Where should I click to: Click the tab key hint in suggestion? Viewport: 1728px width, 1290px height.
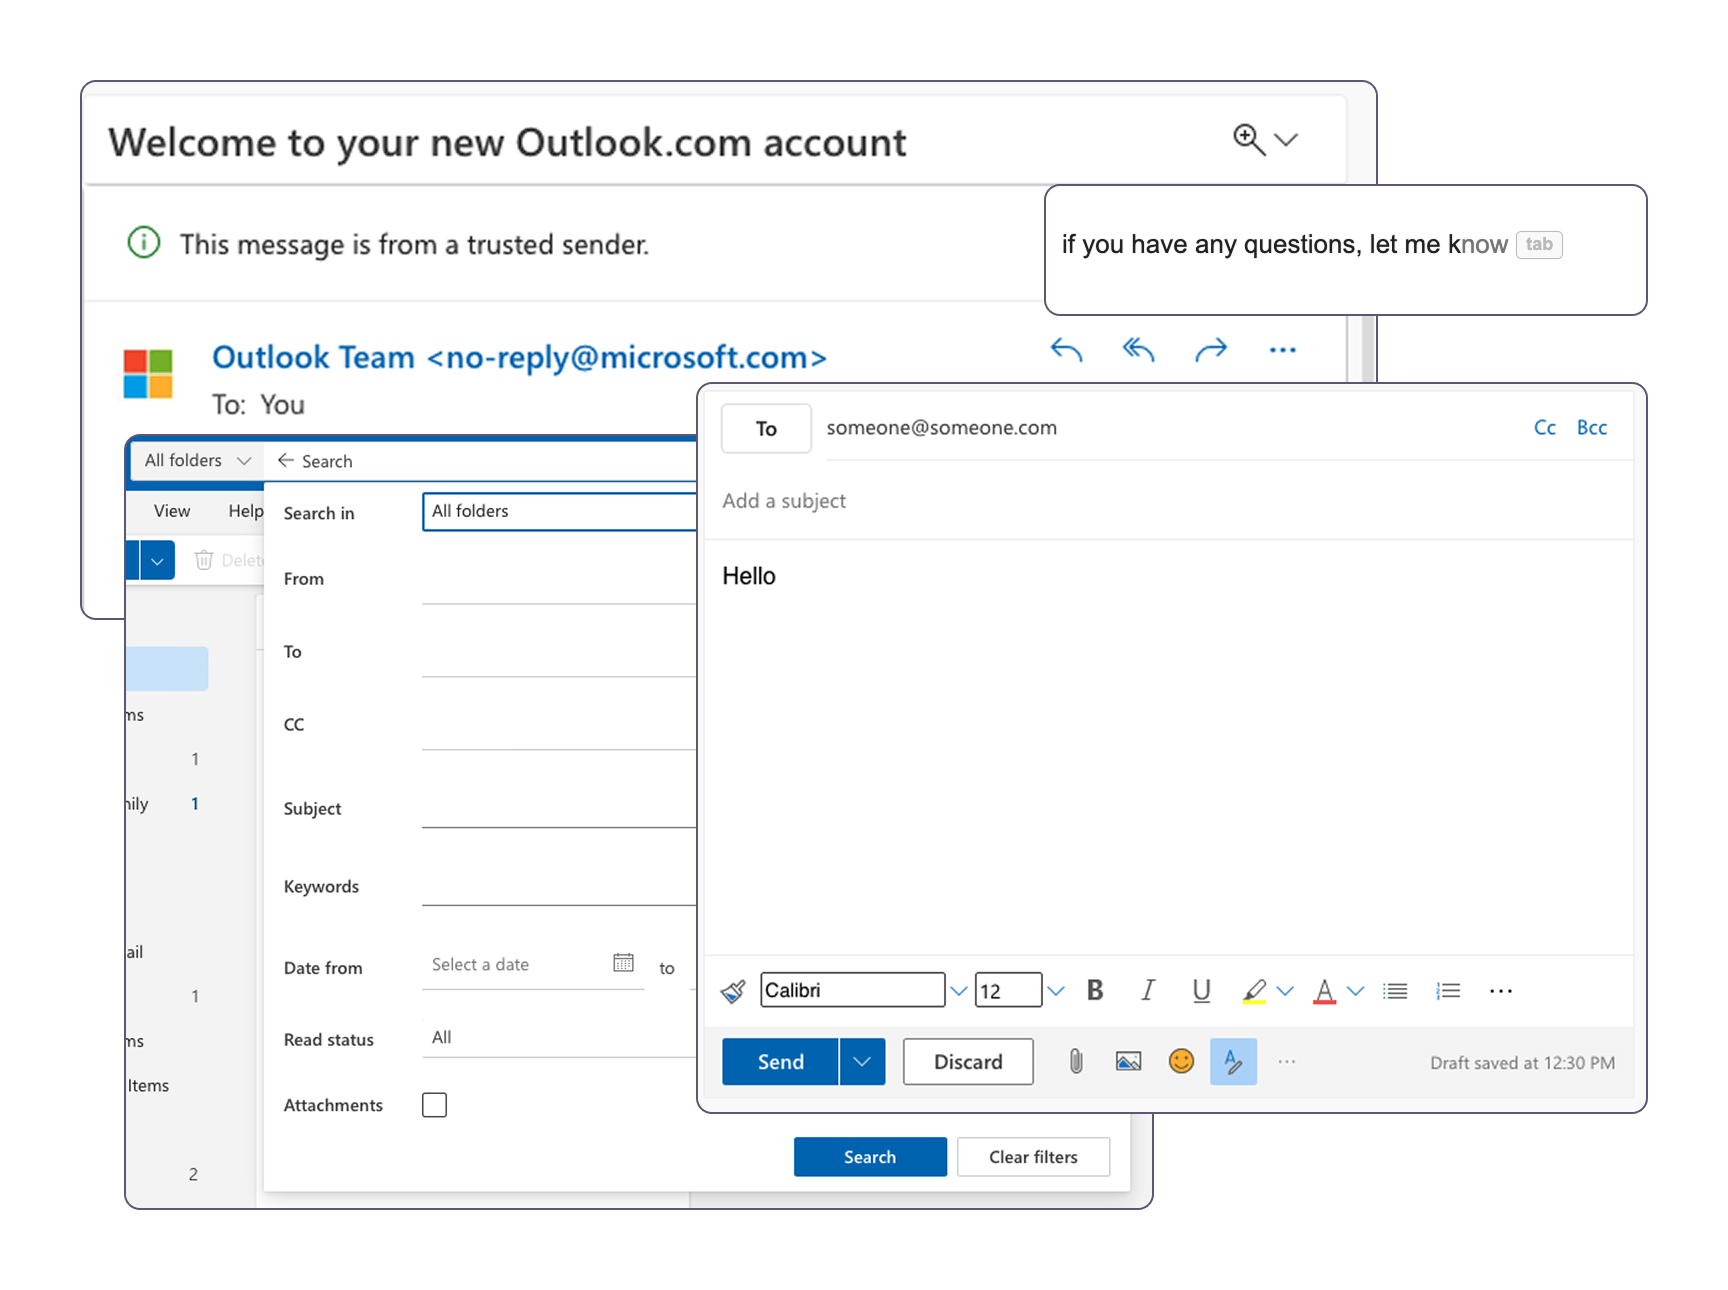click(x=1539, y=244)
